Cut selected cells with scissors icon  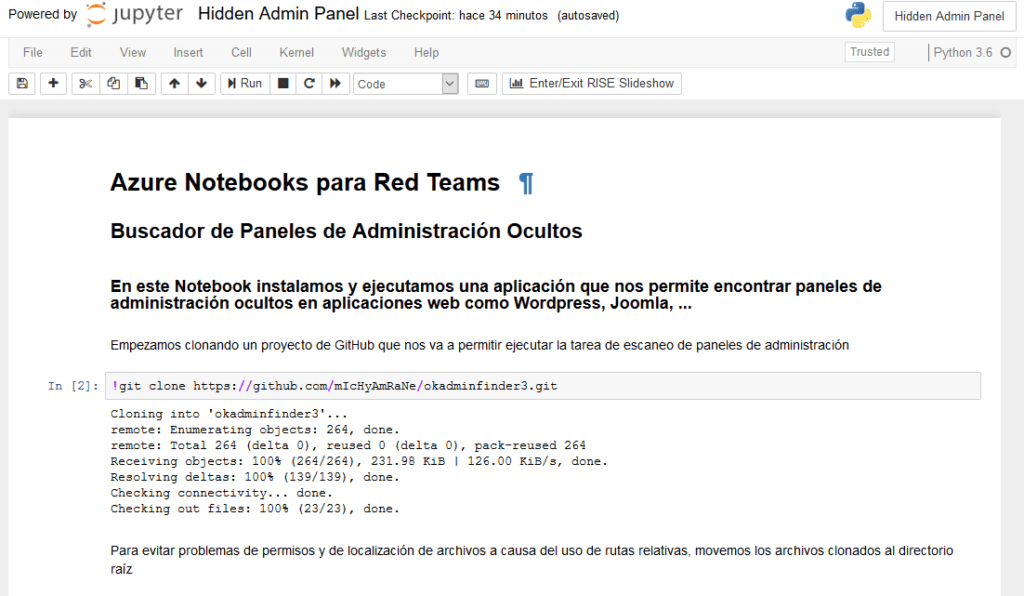coord(86,84)
